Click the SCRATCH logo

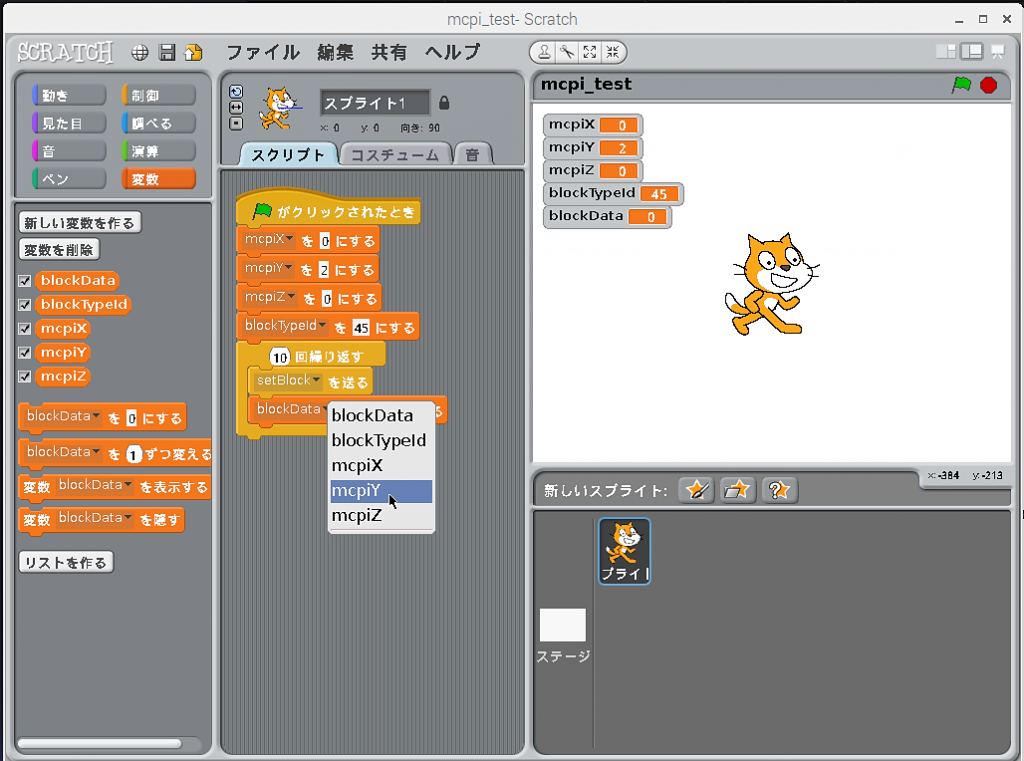[x=65, y=52]
